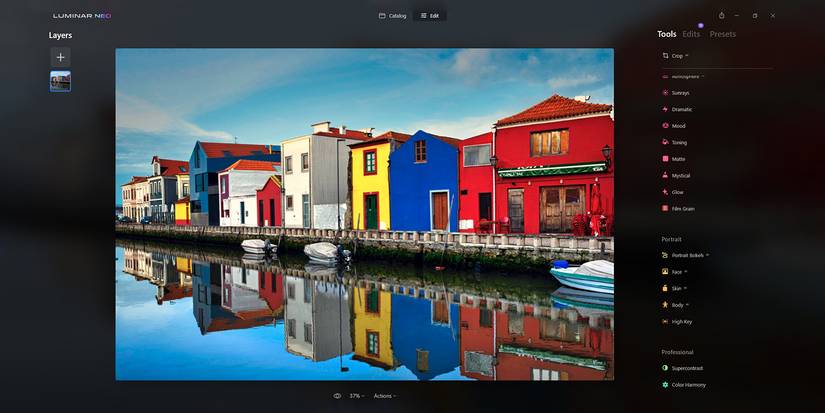The width and height of the screenshot is (825, 413).
Task: Select the photo layer thumbnail in Layers
Action: [x=61, y=82]
